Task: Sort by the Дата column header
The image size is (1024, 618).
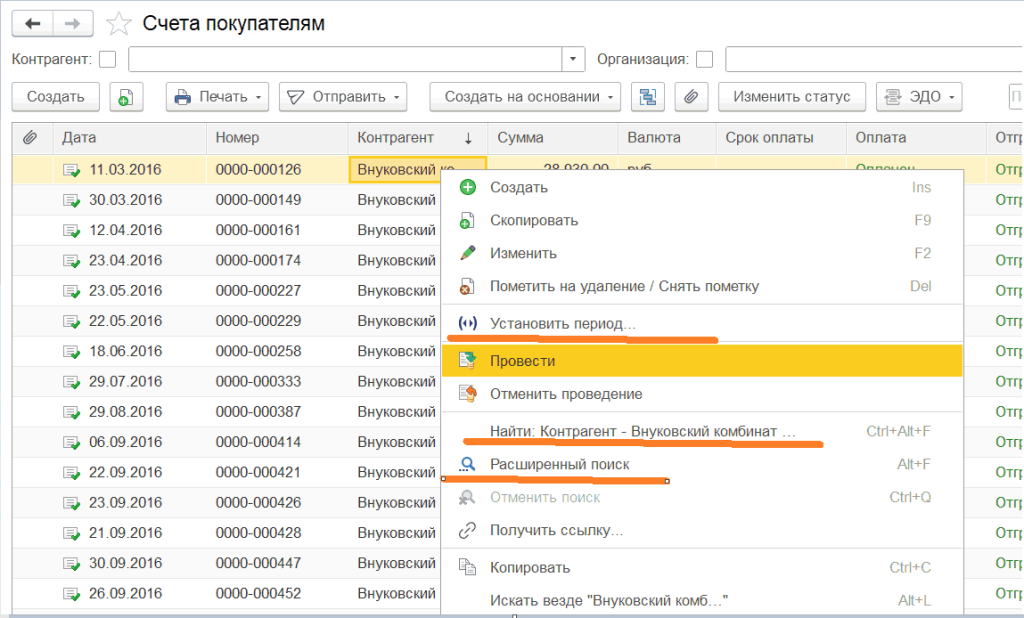Action: click(x=79, y=138)
